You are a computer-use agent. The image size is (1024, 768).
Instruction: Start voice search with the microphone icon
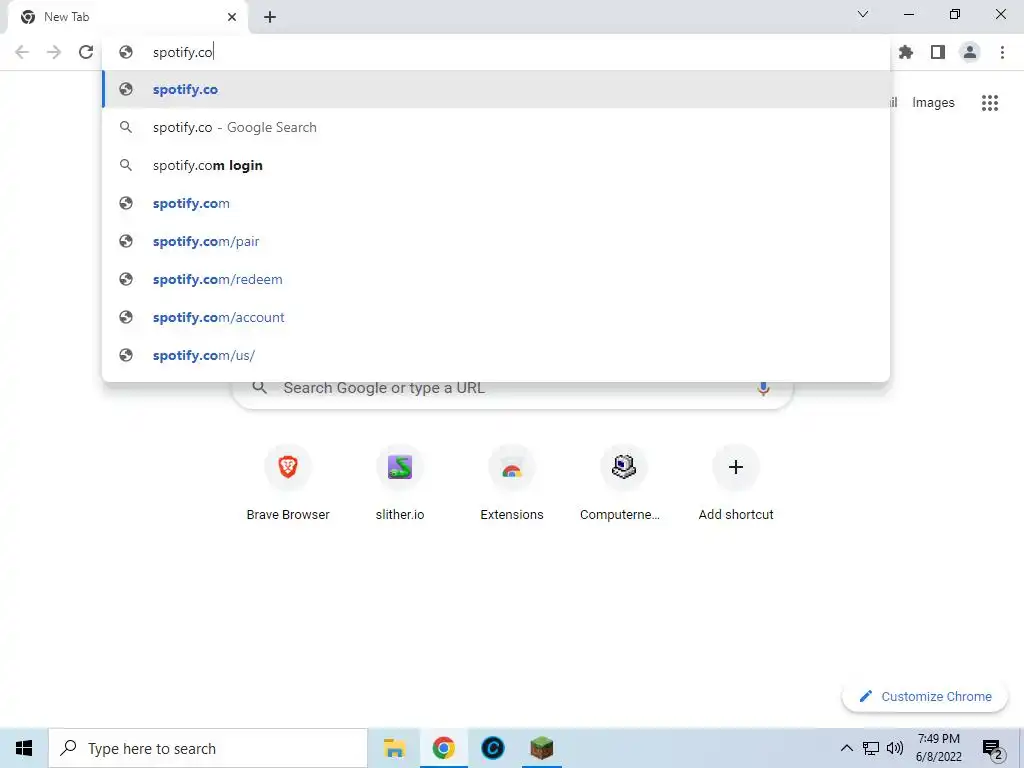(x=763, y=388)
